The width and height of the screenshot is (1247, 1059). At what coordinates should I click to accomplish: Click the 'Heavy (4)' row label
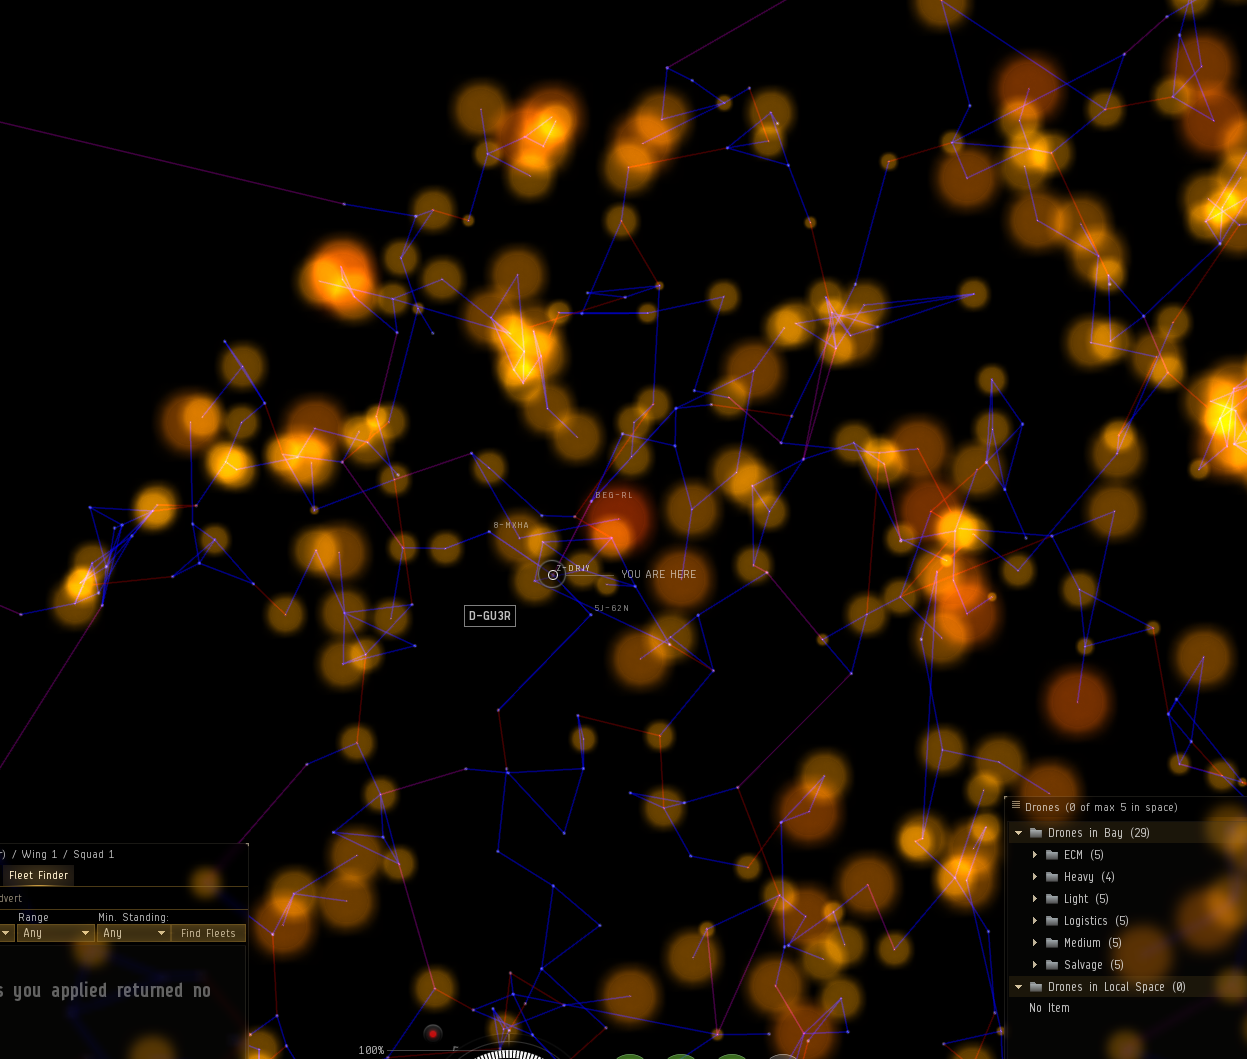[1089, 877]
